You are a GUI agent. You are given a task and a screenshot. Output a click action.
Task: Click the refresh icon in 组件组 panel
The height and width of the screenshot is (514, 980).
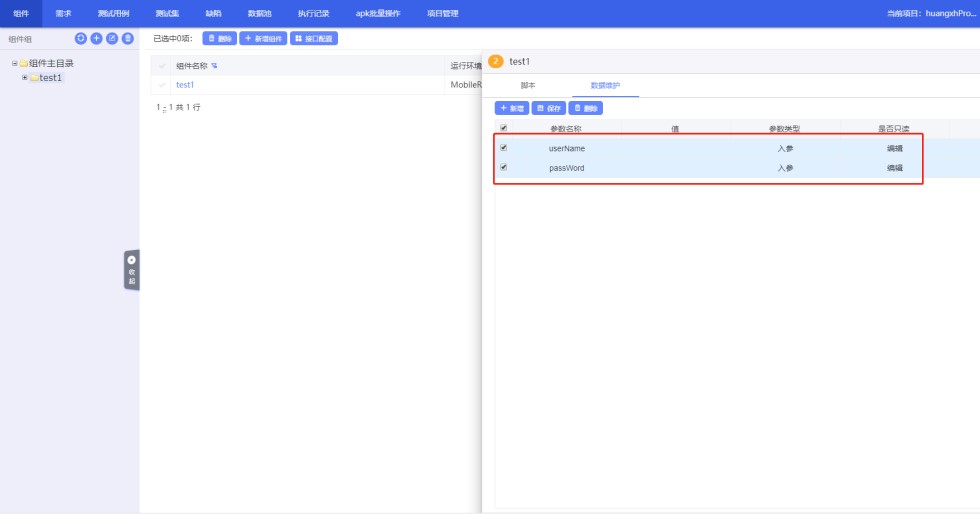81,38
